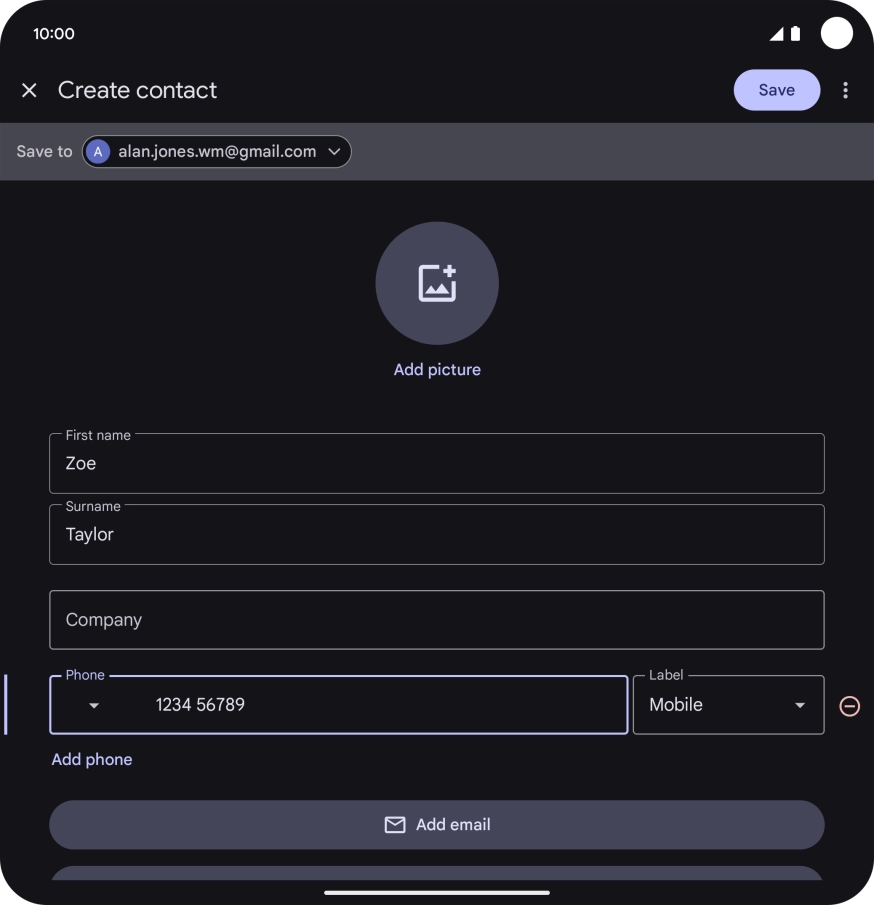Click the Add email button
The height and width of the screenshot is (905, 874).
tap(437, 825)
